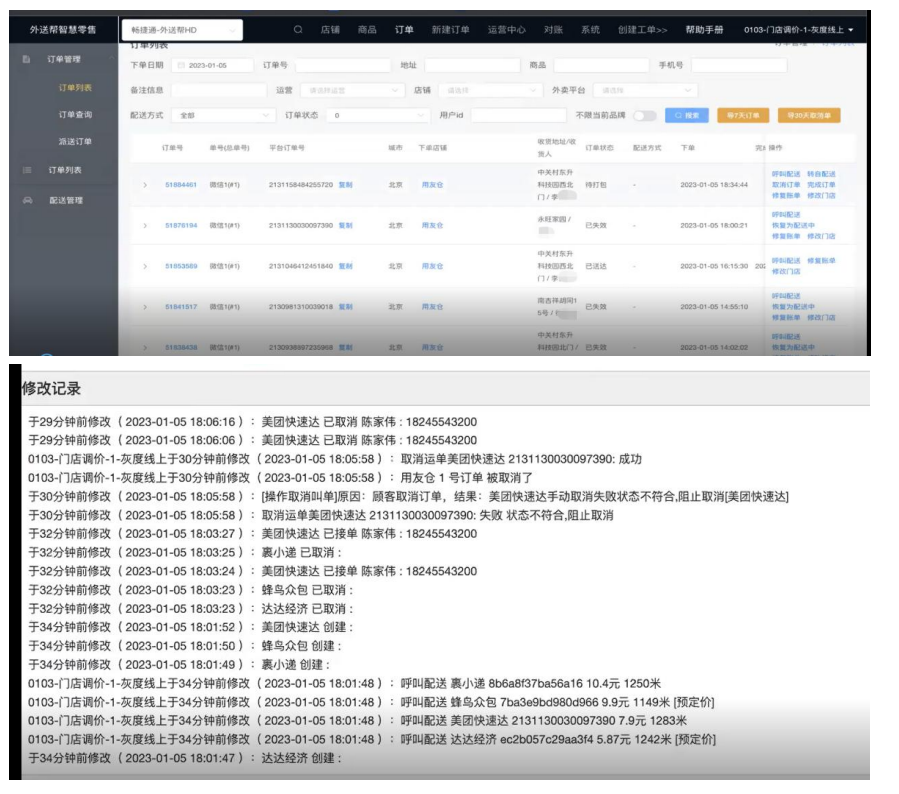Click the 配送管理 car icon in sidebar

27,200
